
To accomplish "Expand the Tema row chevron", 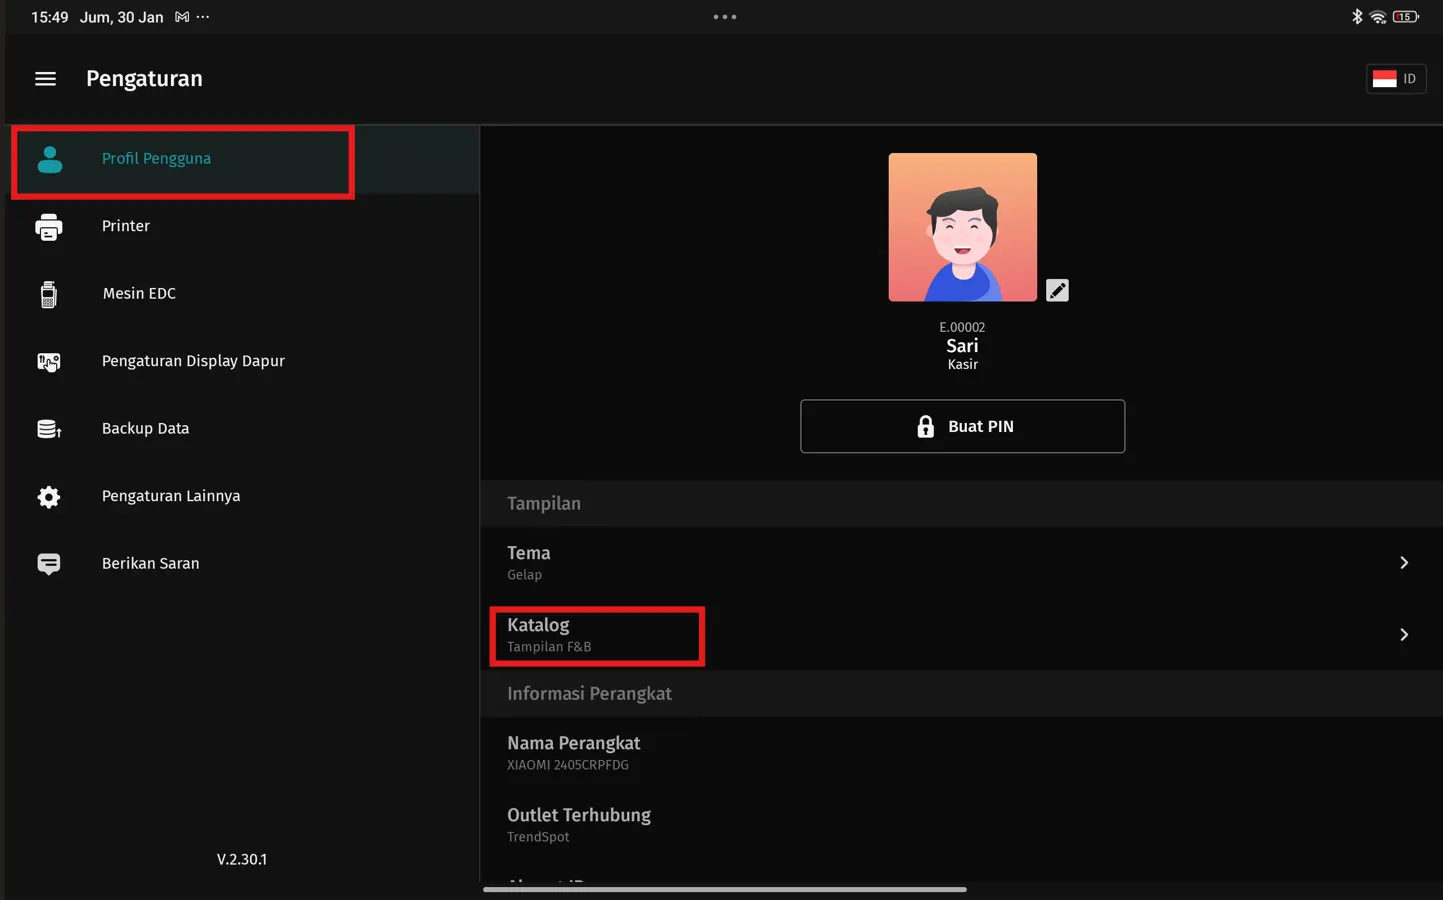I will pos(1403,563).
